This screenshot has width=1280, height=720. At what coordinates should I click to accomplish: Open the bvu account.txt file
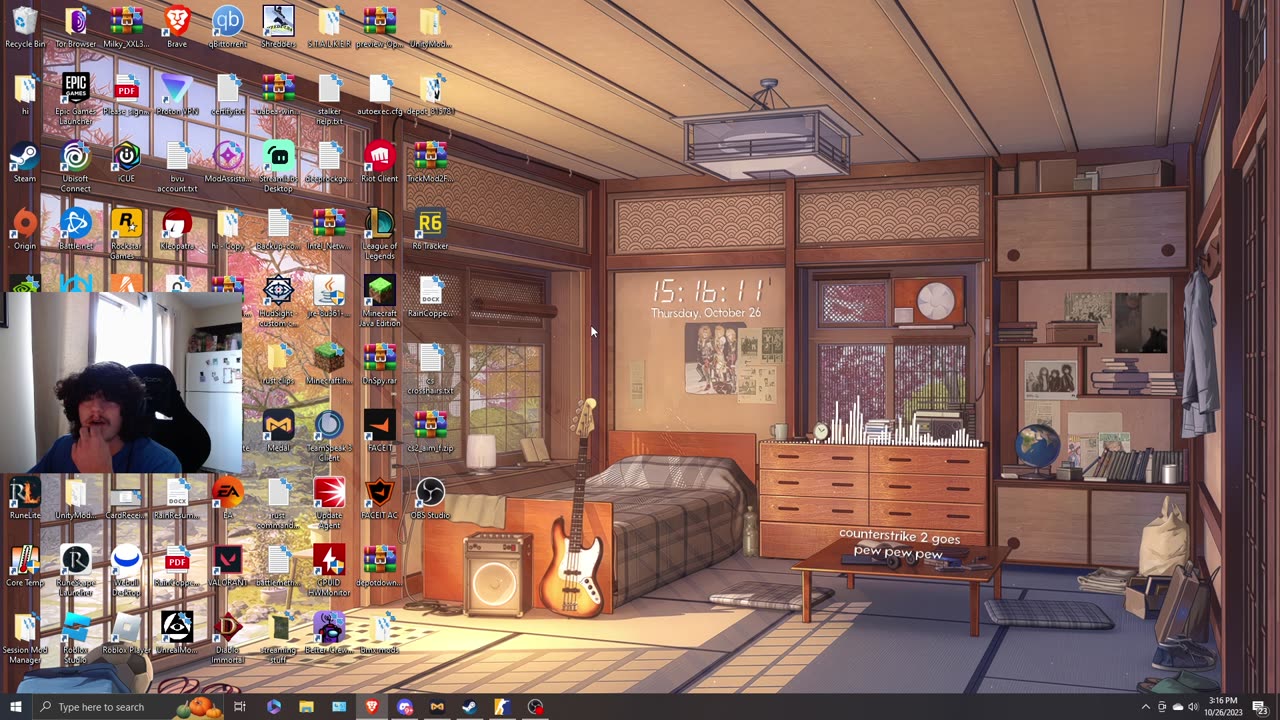tap(177, 167)
